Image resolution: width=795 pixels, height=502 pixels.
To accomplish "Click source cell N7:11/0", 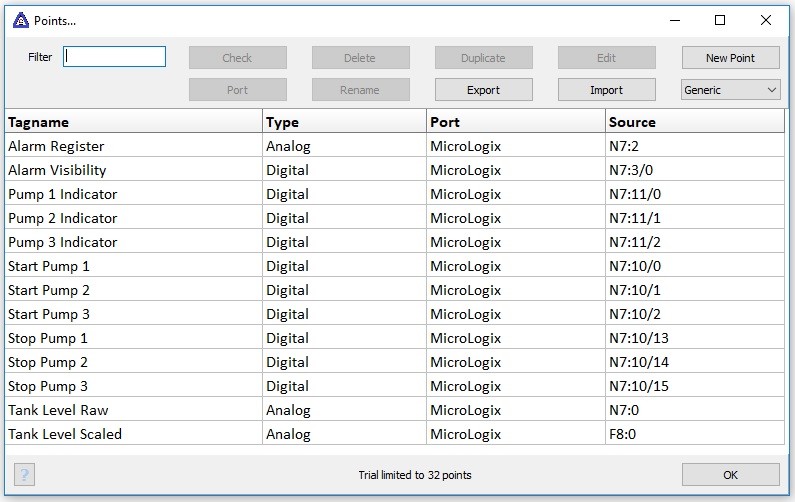I will point(695,194).
